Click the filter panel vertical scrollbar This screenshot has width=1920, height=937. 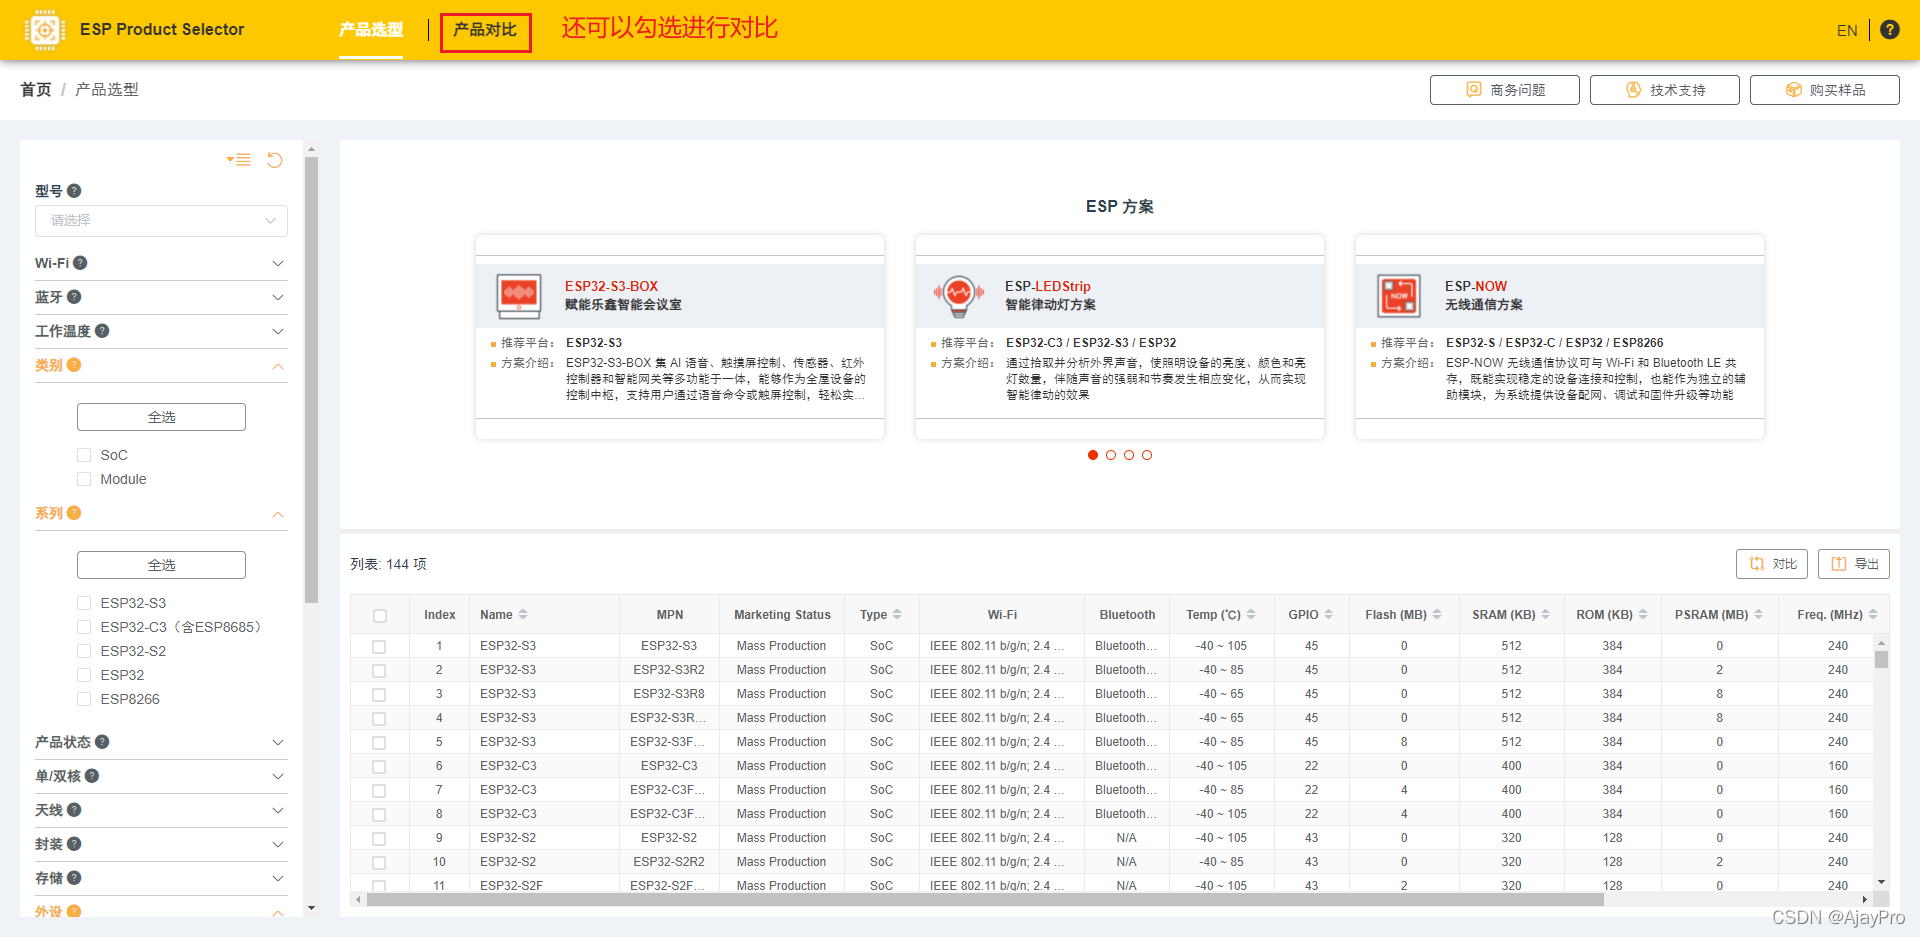311,380
